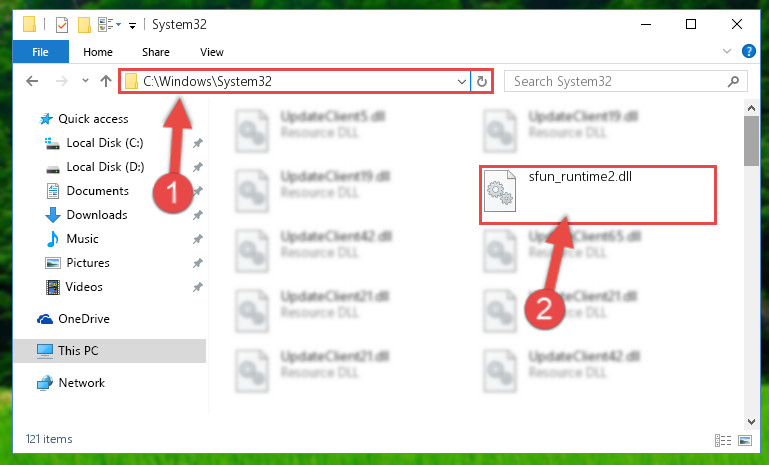The width and height of the screenshot is (769, 465).
Task: Refresh the System32 folder view
Action: pyautogui.click(x=482, y=81)
